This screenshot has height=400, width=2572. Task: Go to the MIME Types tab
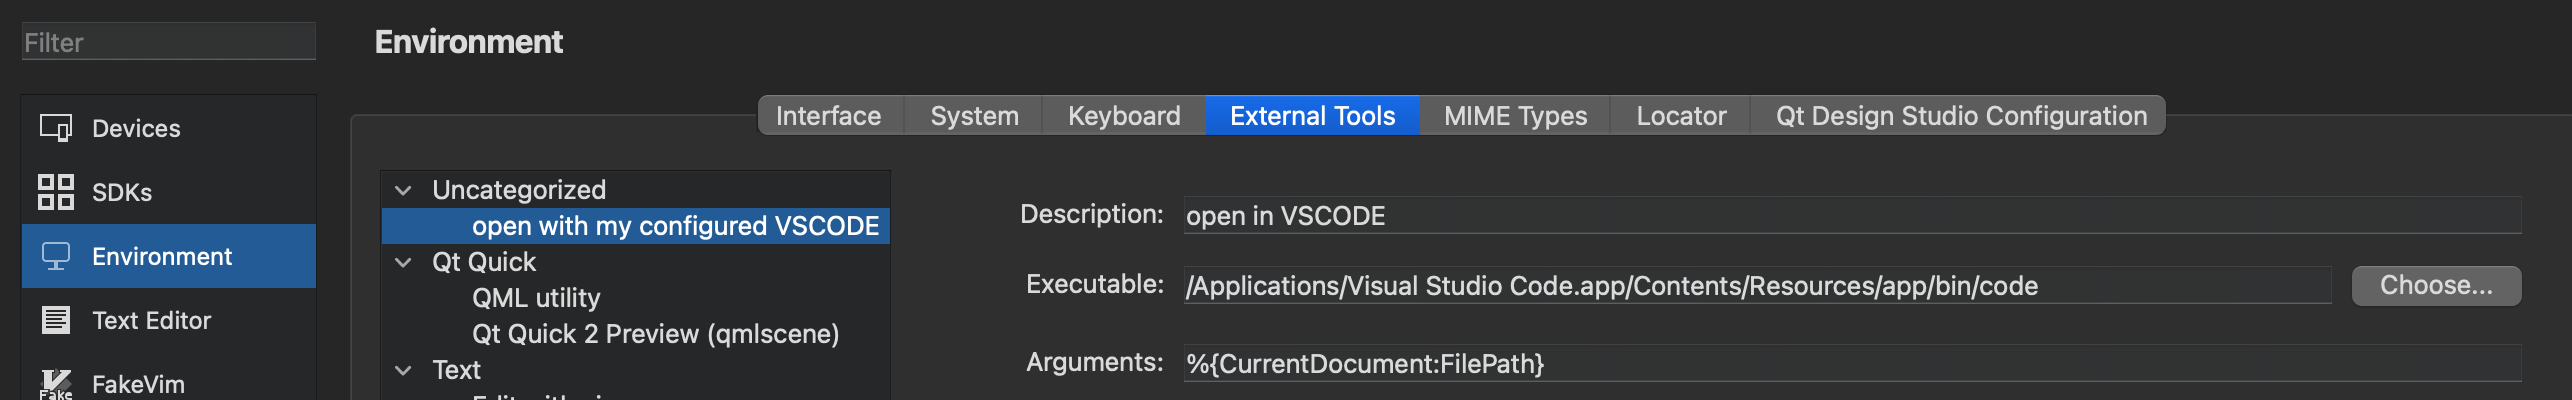click(1515, 116)
